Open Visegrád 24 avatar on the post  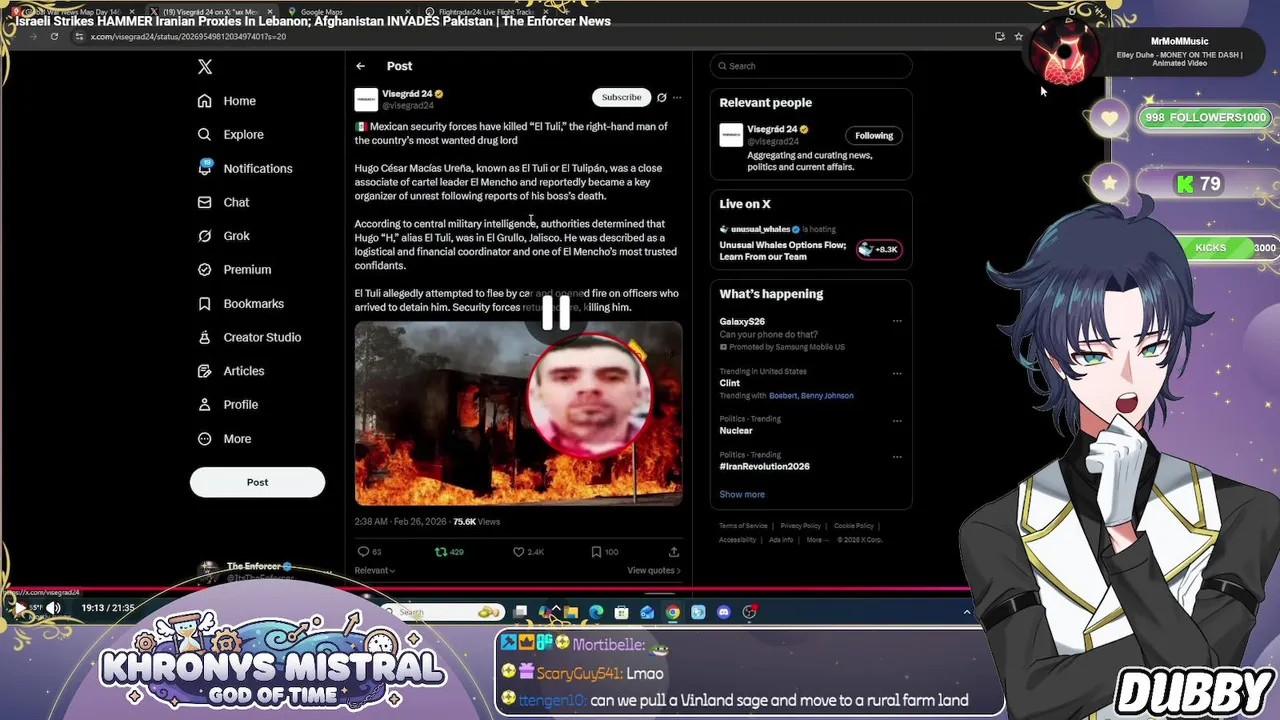tap(366, 99)
